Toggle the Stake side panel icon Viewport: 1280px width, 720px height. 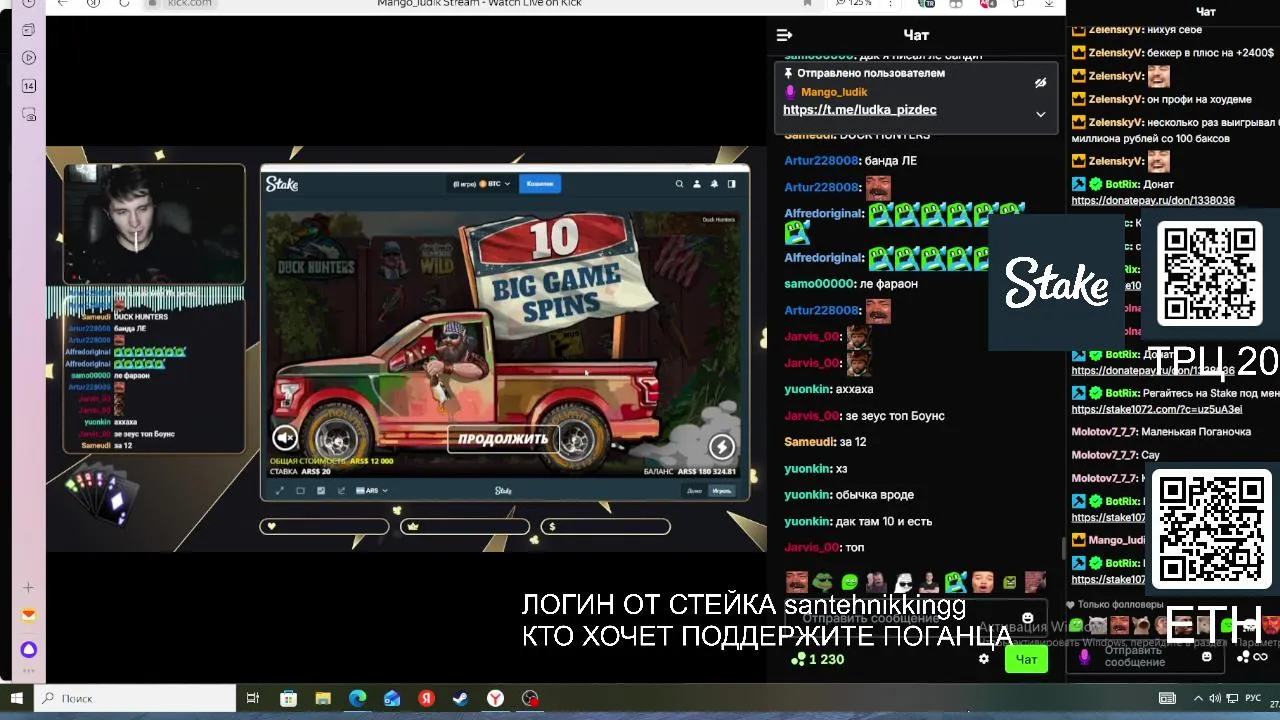pos(731,184)
